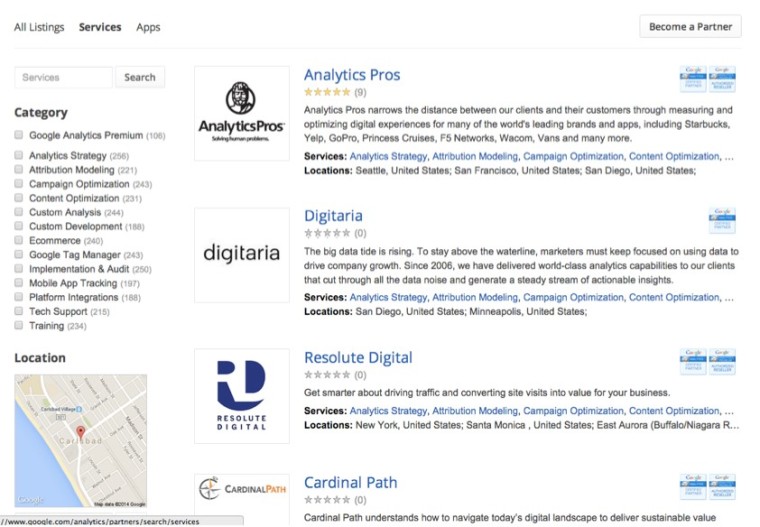Screen dimensions: 760x527
Task: Enable the Content Optimization category filter
Action: tap(18, 197)
